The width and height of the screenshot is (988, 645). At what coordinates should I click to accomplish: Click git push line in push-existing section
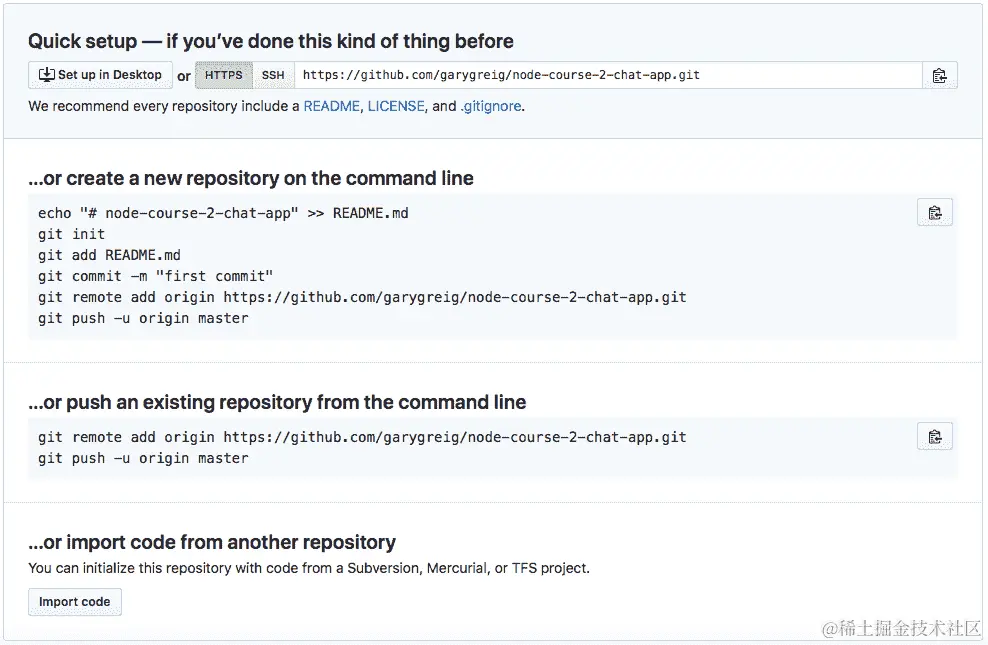(143, 458)
